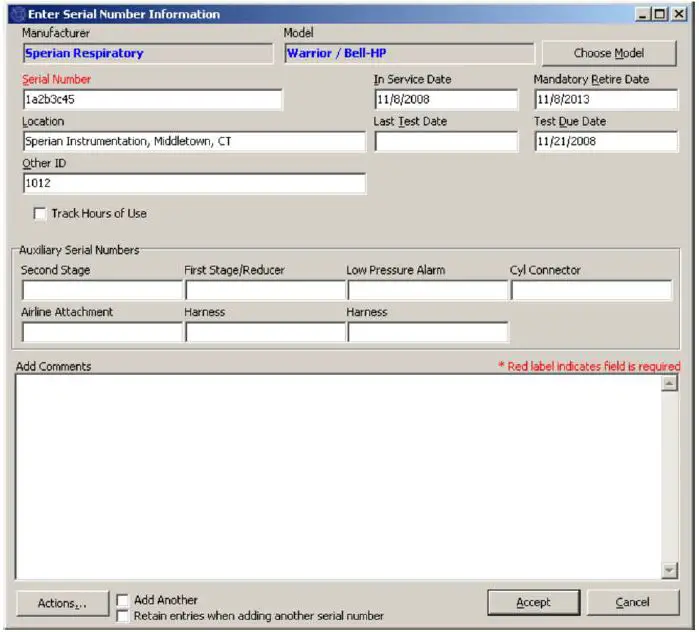
Task: Click the First Stage/Reducer serial field
Action: [x=265, y=290]
